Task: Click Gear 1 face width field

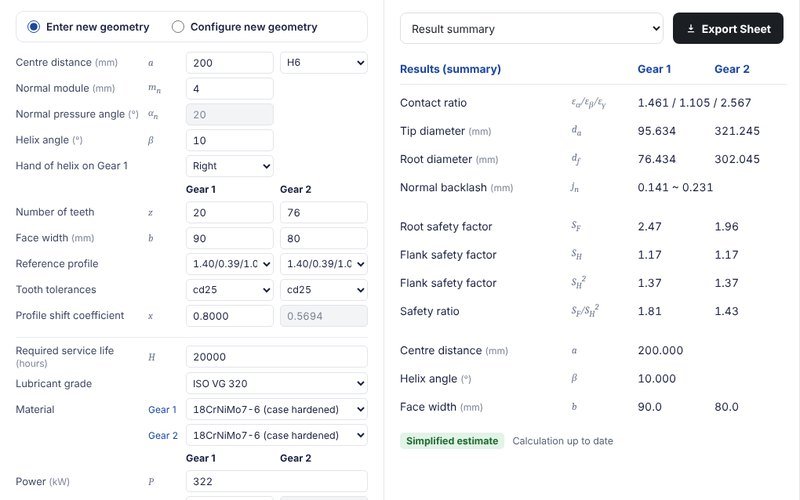Action: 230,238
